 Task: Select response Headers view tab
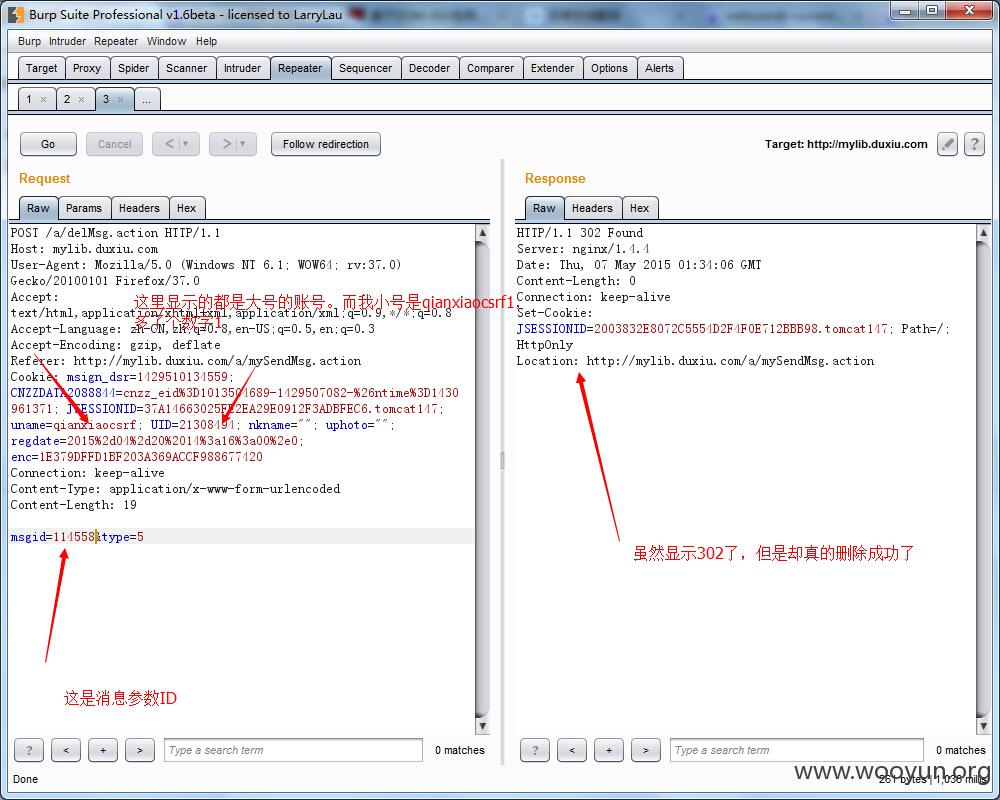[592, 208]
